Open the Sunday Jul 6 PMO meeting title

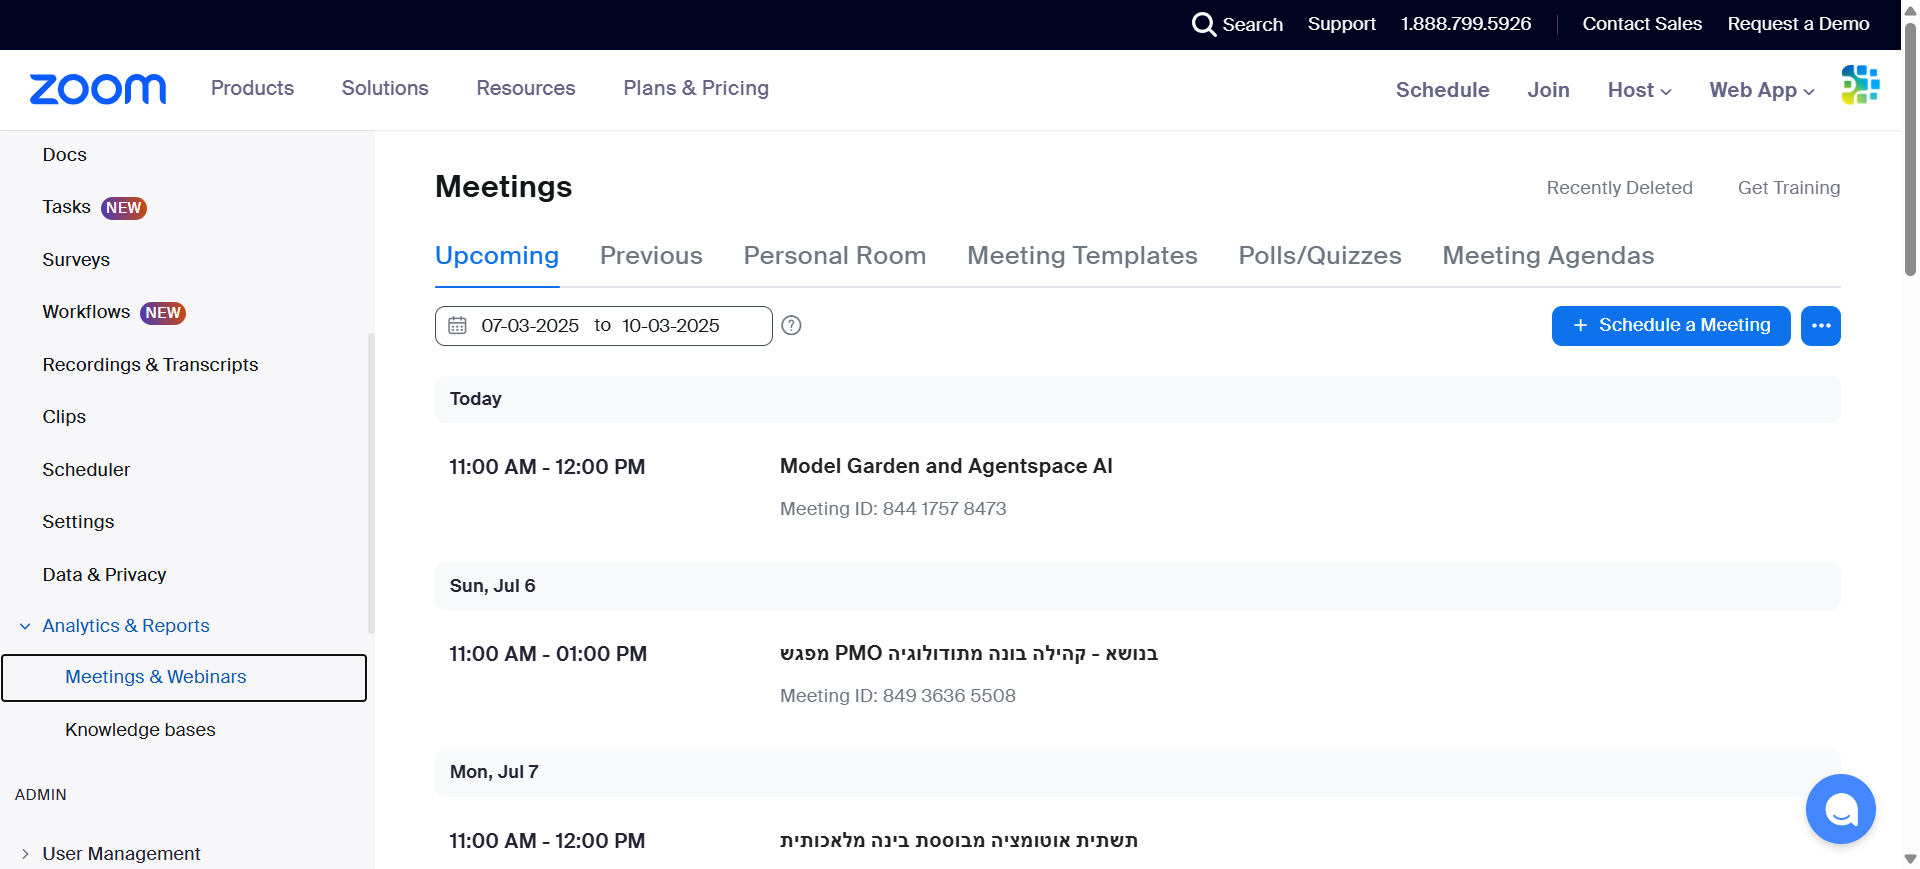pos(969,654)
